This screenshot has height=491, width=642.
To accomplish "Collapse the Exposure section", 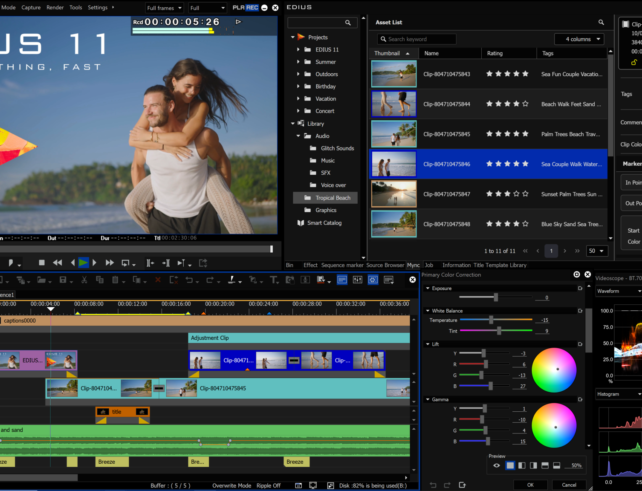I will pyautogui.click(x=427, y=288).
